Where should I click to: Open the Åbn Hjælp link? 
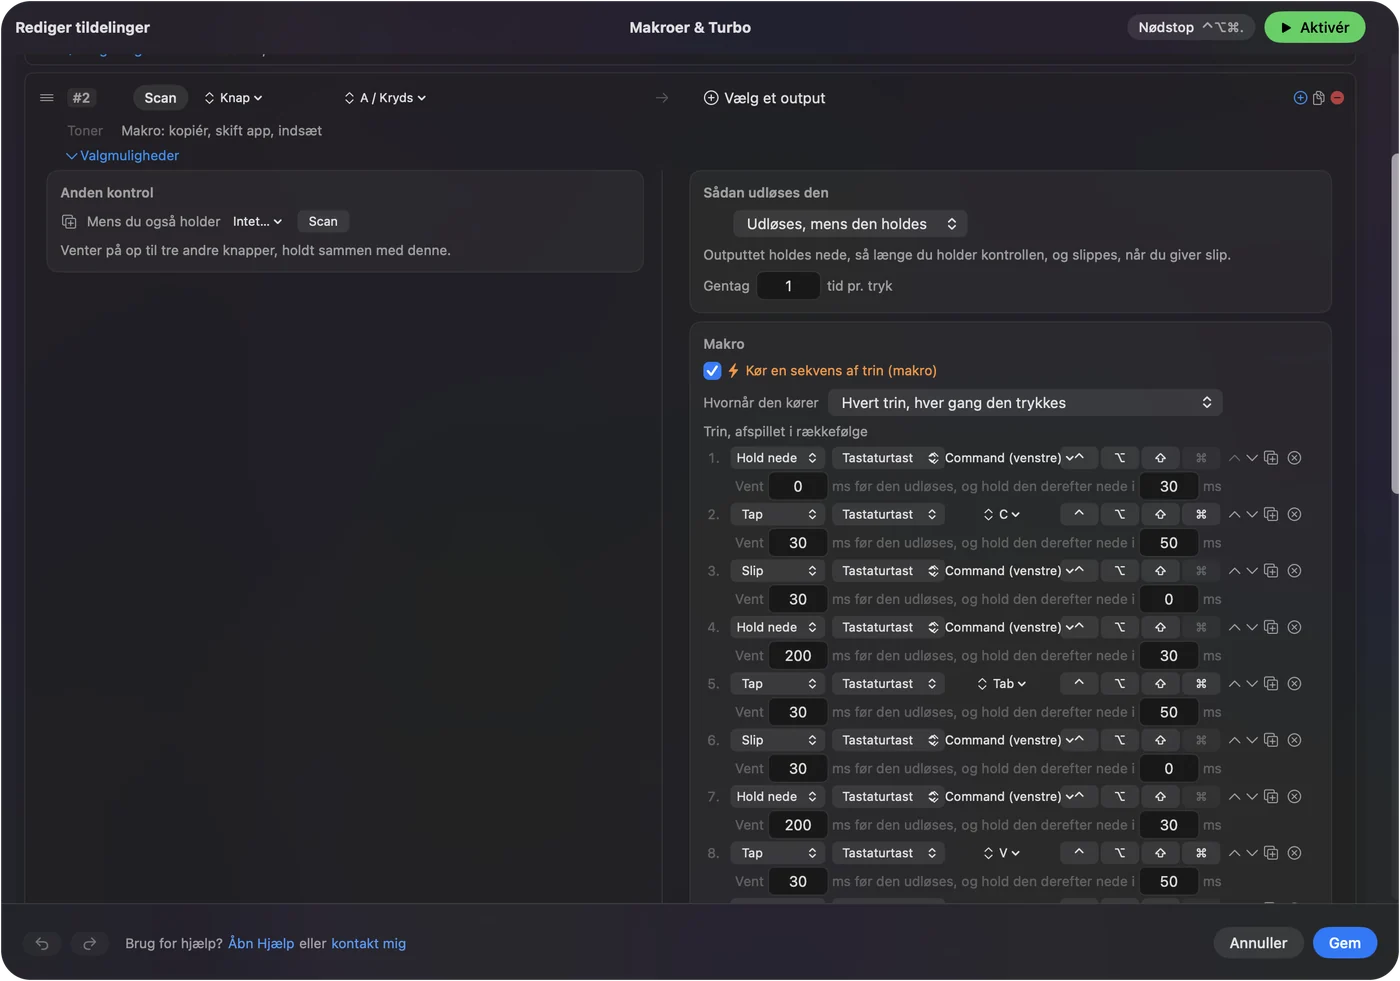click(261, 943)
